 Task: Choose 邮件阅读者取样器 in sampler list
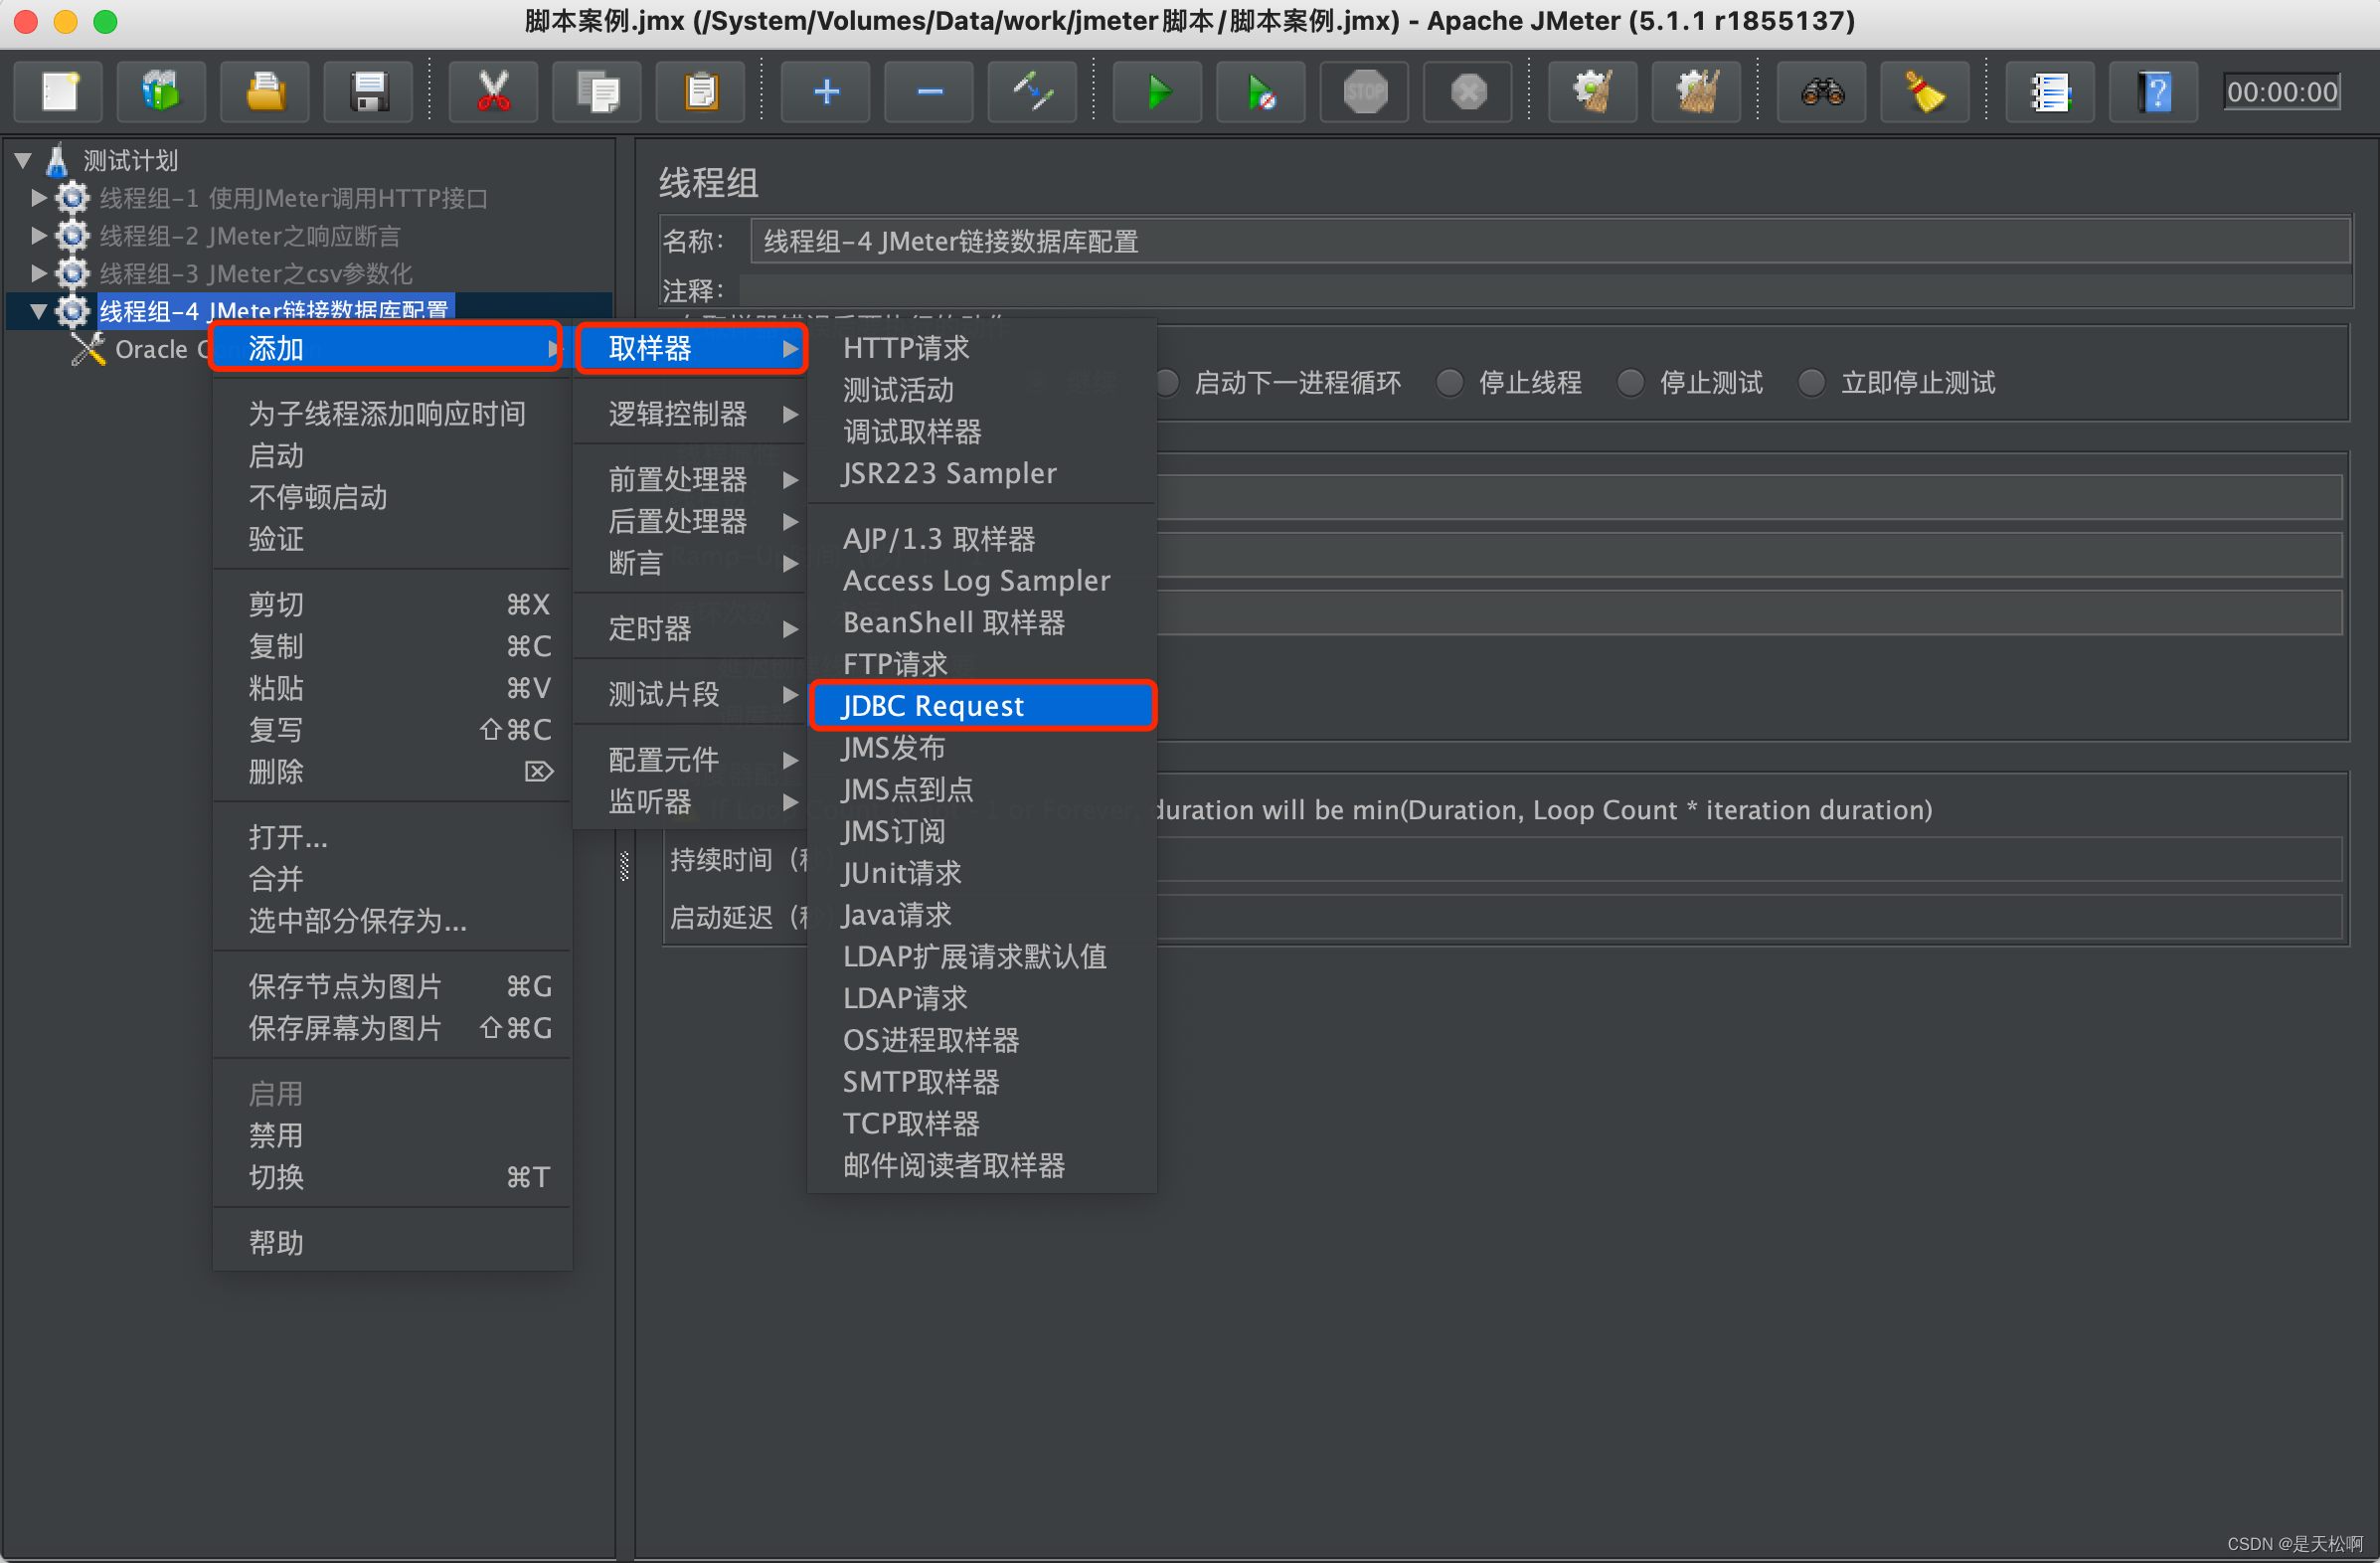click(983, 1166)
